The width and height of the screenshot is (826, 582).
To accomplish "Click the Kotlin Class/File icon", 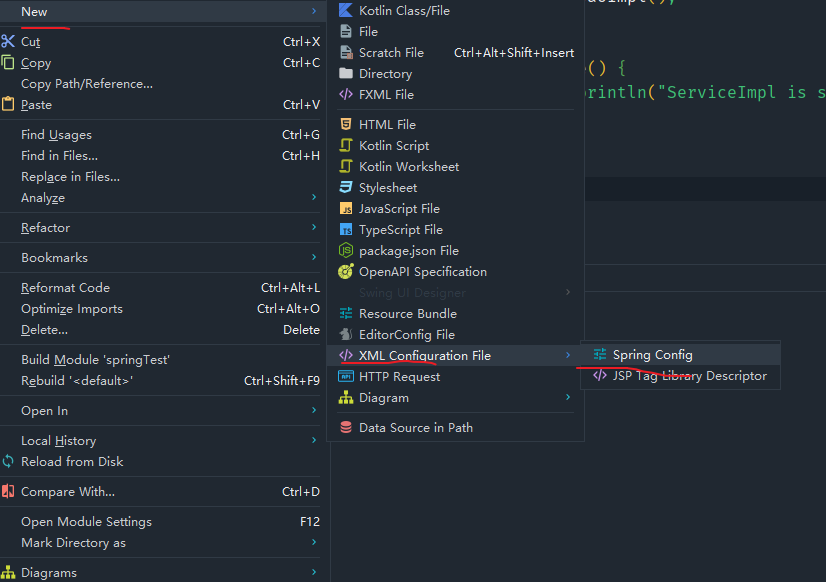I will click(346, 10).
